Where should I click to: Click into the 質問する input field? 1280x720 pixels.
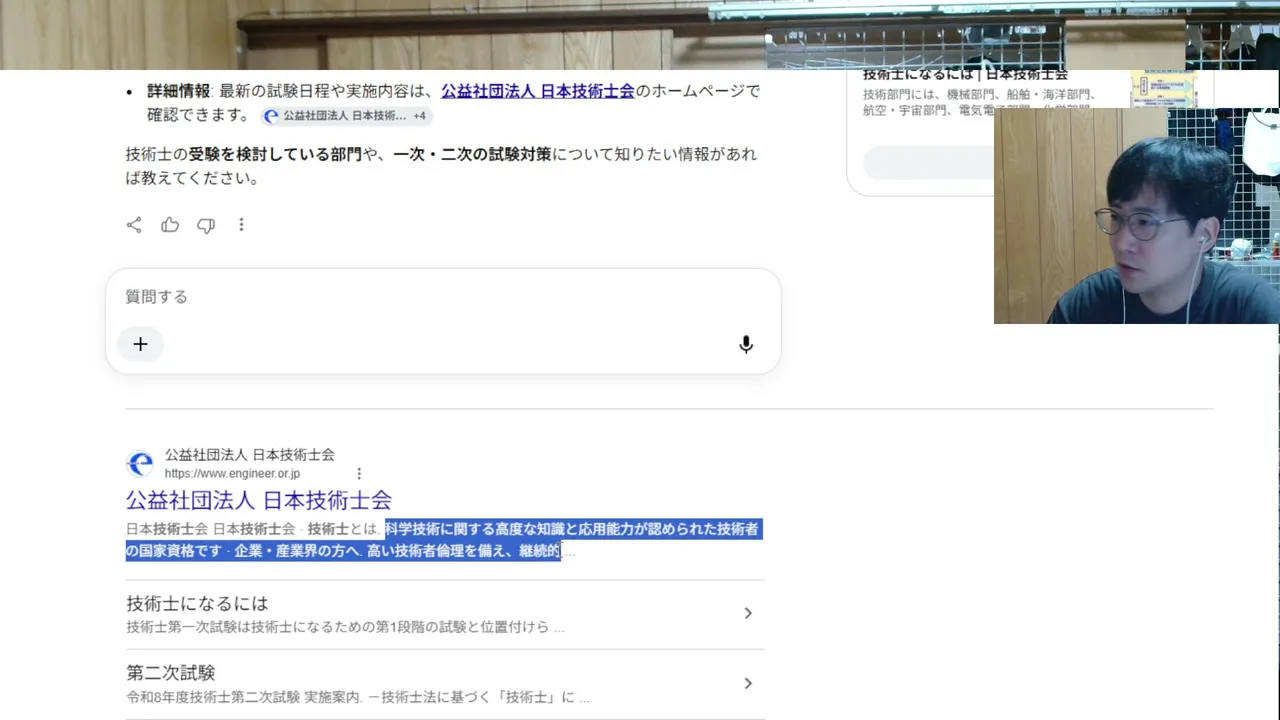[443, 297]
